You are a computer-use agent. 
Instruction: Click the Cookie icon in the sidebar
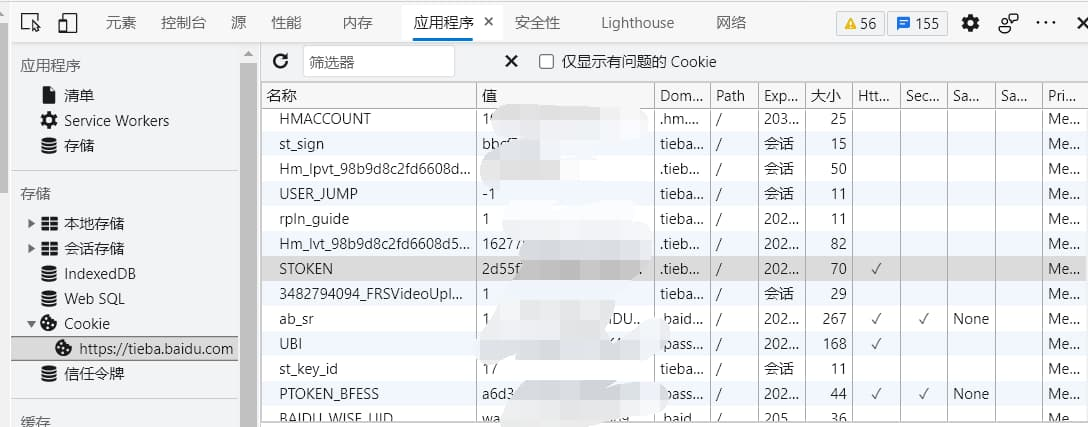click(x=49, y=324)
